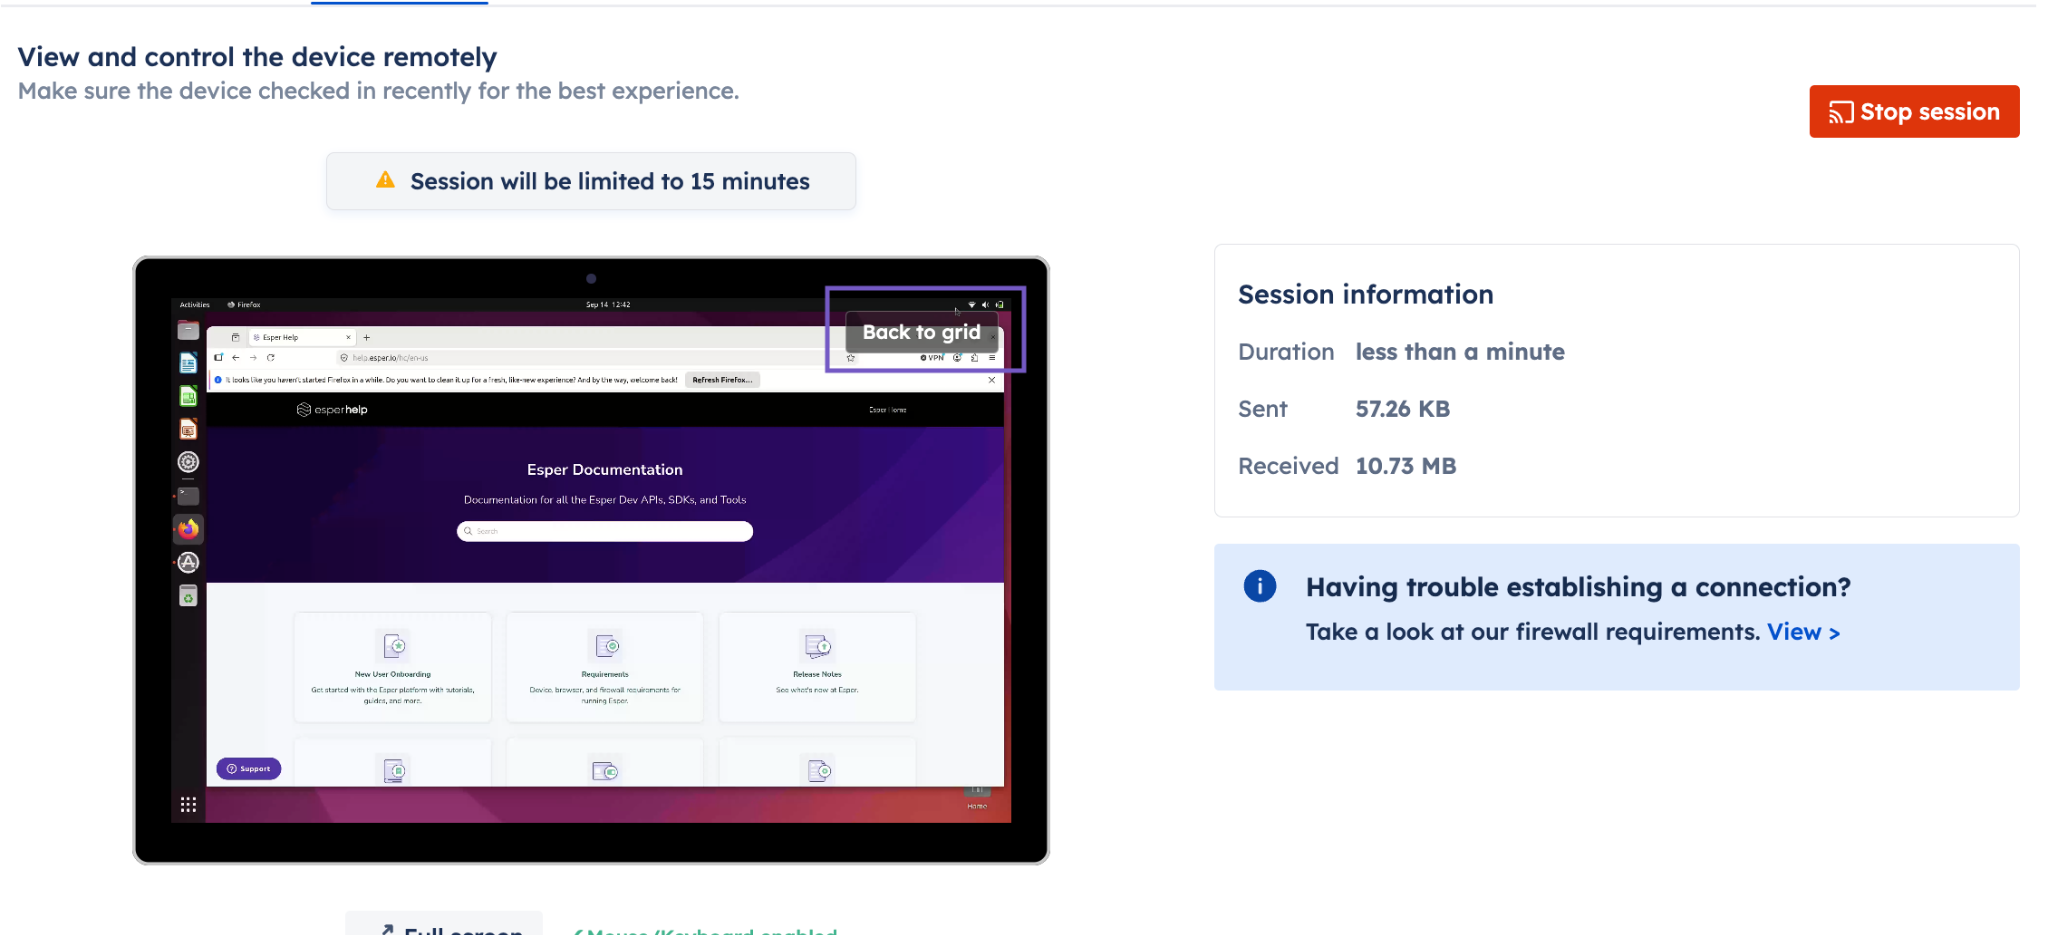Open a new tab with the plus icon
Viewport: 2048px width, 935px height.
(x=367, y=338)
